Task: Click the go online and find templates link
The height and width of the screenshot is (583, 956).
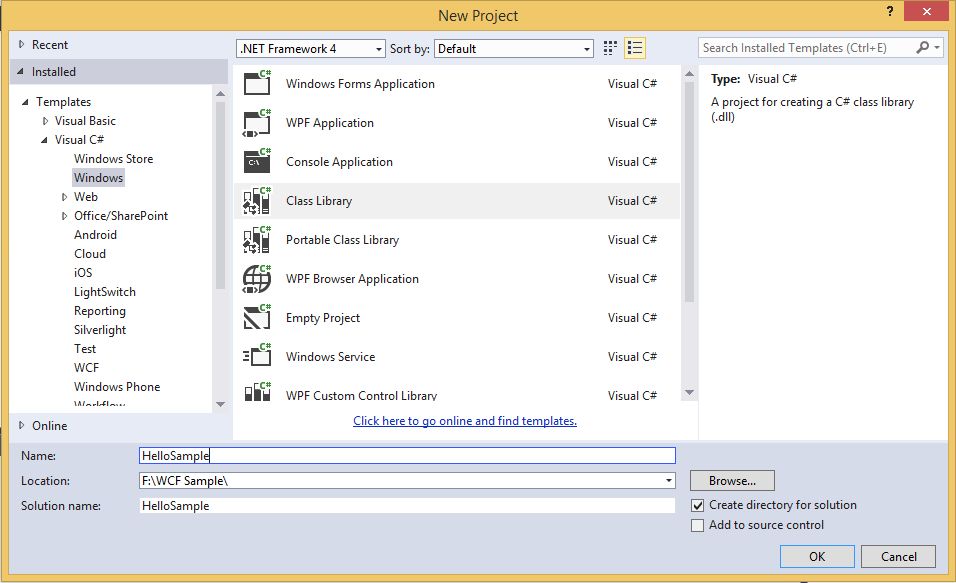Action: pyautogui.click(x=465, y=421)
